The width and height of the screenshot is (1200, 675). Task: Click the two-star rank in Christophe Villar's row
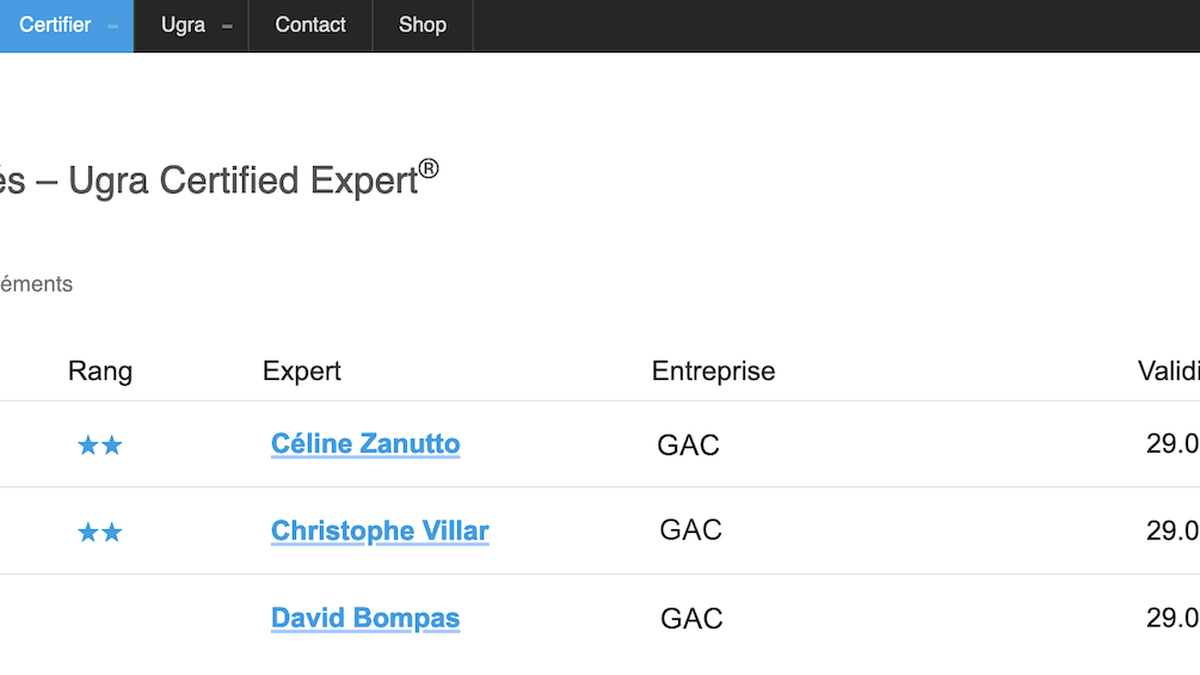[x=100, y=533]
